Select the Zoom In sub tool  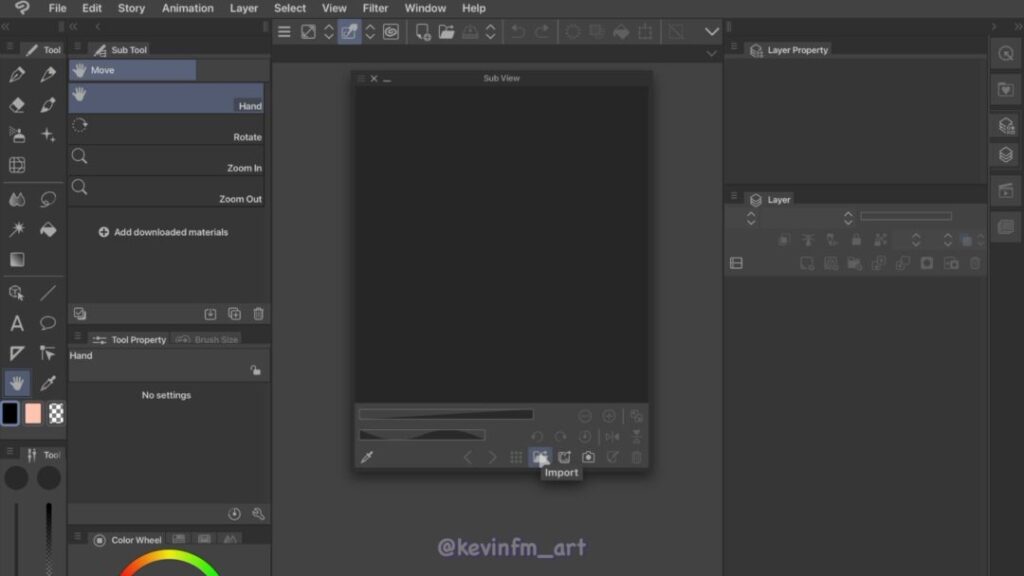click(x=166, y=160)
